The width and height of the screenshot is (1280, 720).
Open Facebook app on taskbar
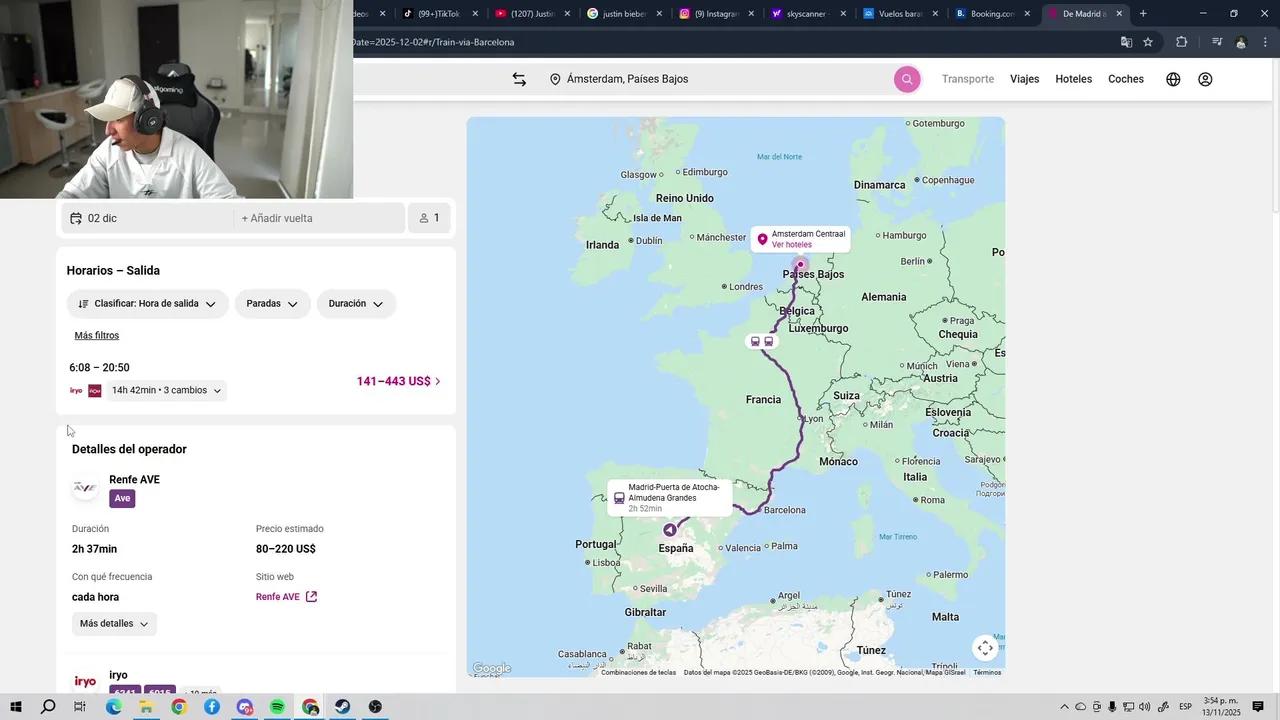[x=212, y=707]
